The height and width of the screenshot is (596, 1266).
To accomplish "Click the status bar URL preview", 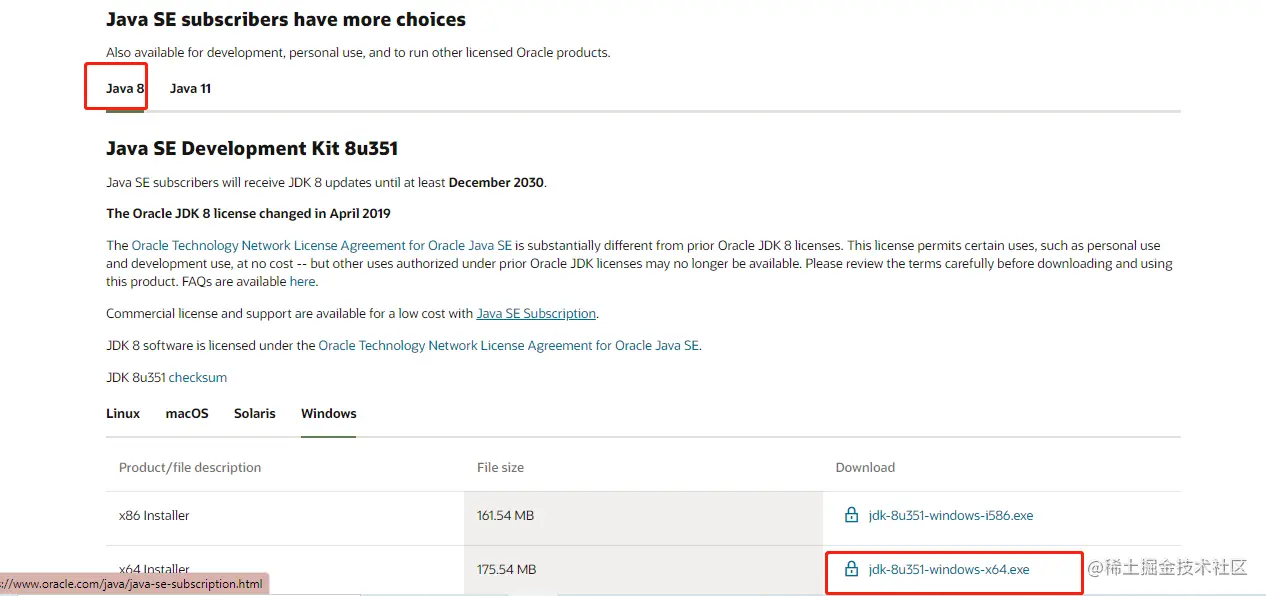I will [134, 584].
